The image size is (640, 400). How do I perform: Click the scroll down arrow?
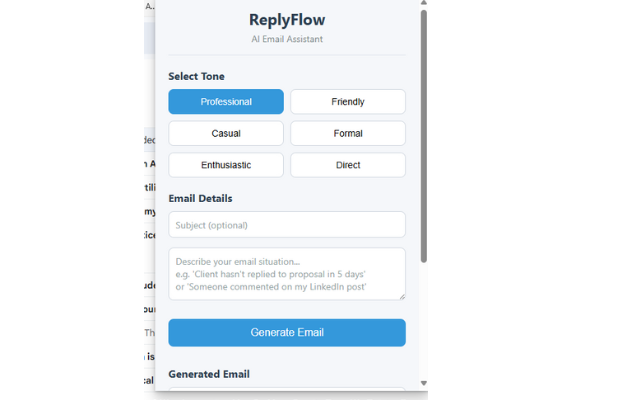pyautogui.click(x=423, y=383)
